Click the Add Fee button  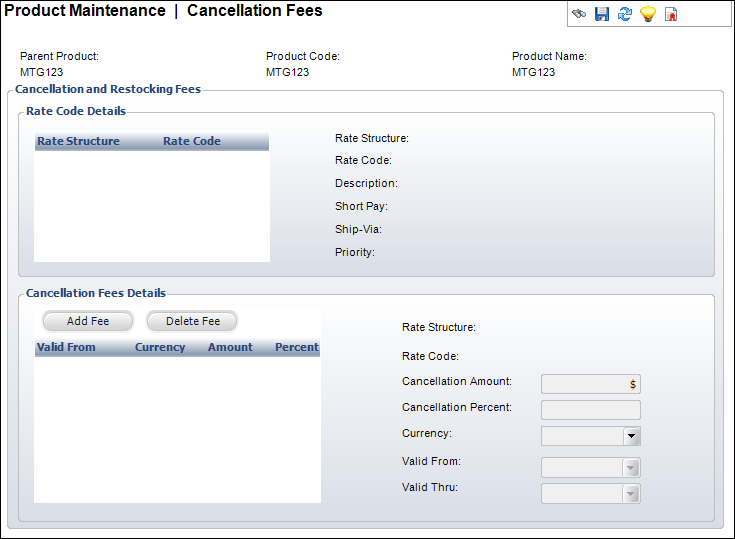coord(88,321)
